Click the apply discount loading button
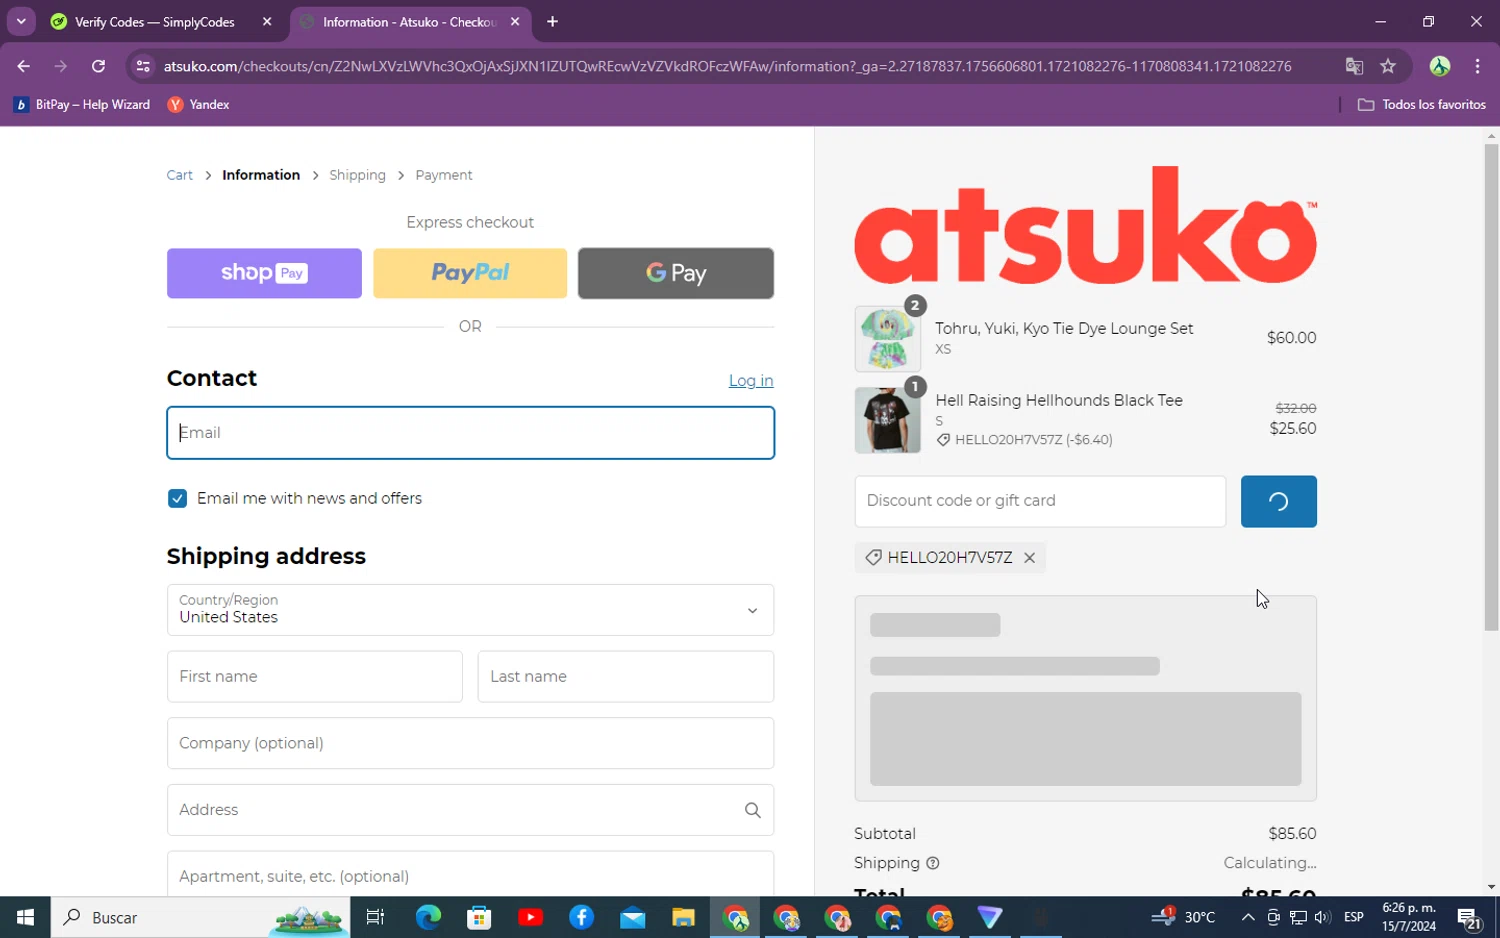The width and height of the screenshot is (1500, 938). (x=1278, y=501)
